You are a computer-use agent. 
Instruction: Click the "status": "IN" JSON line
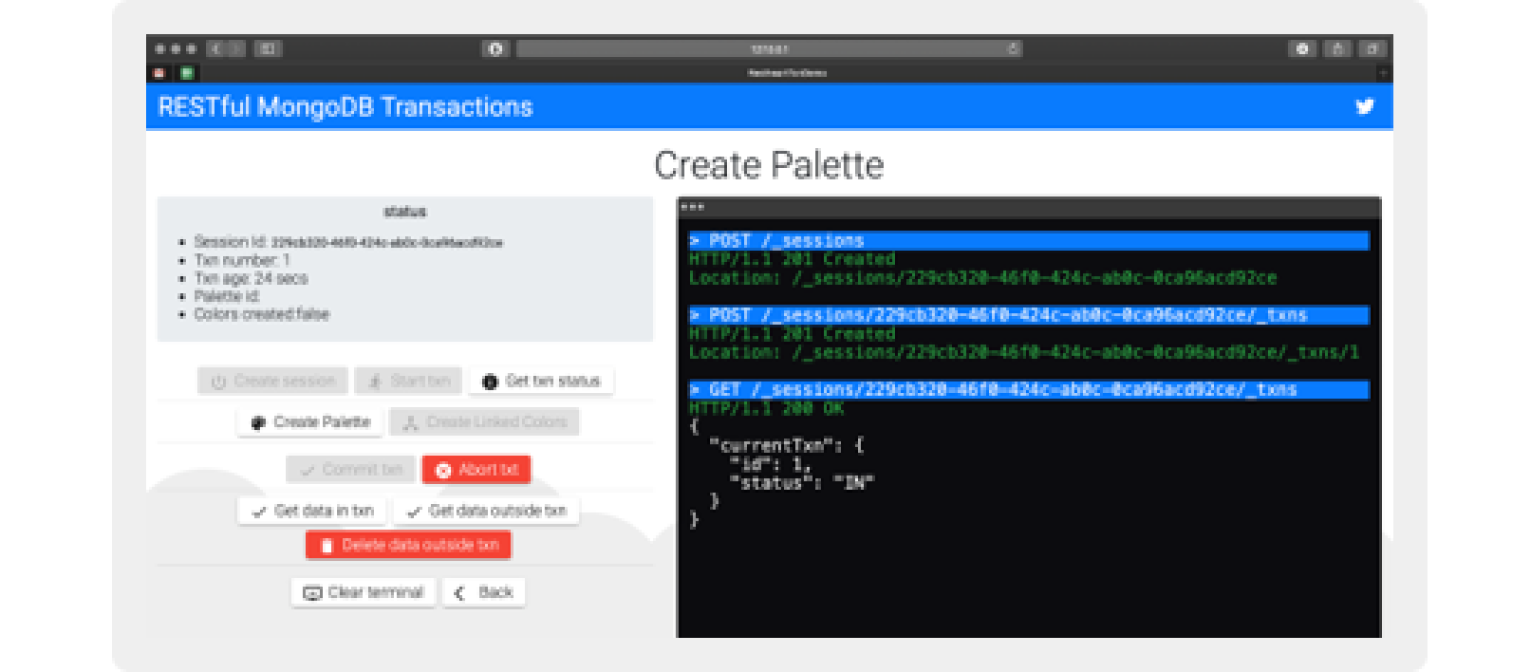pos(802,482)
